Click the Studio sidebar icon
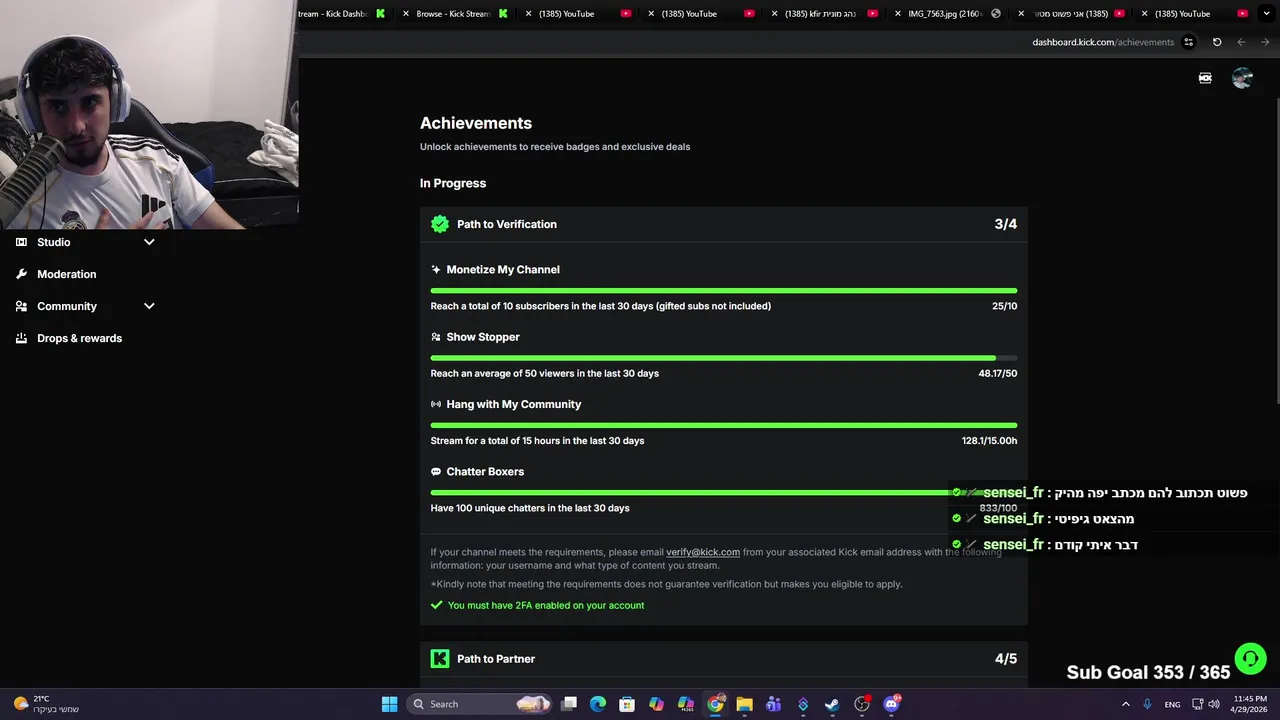 tap(21, 242)
